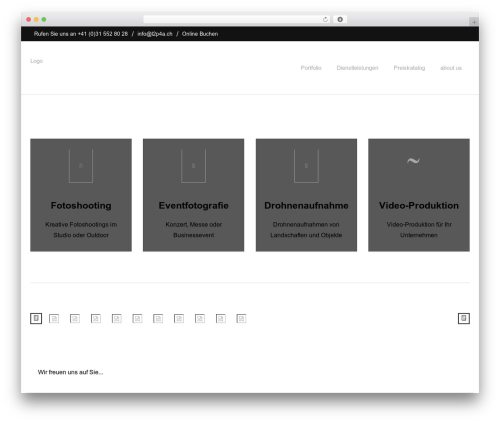Screen dimensions: 500x423
Task: Click the Eventfotografie card image icon
Action: point(193,166)
